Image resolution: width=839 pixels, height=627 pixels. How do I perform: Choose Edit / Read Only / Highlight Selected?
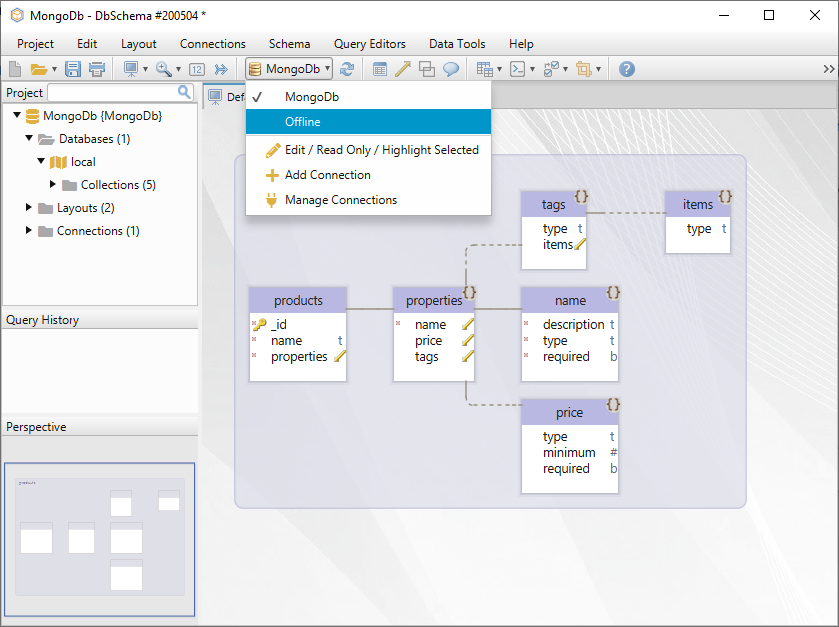click(x=381, y=150)
